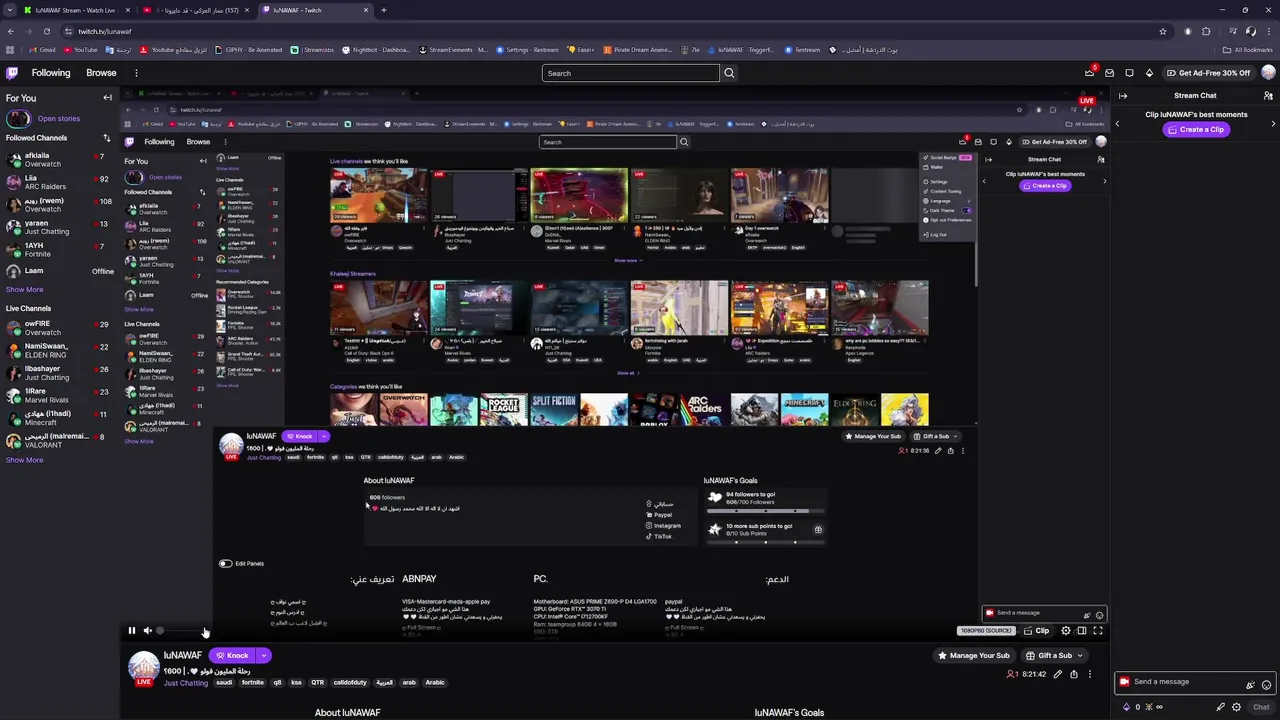Screen dimensions: 1280x720
Task: Click the Knock button
Action: click(232, 655)
